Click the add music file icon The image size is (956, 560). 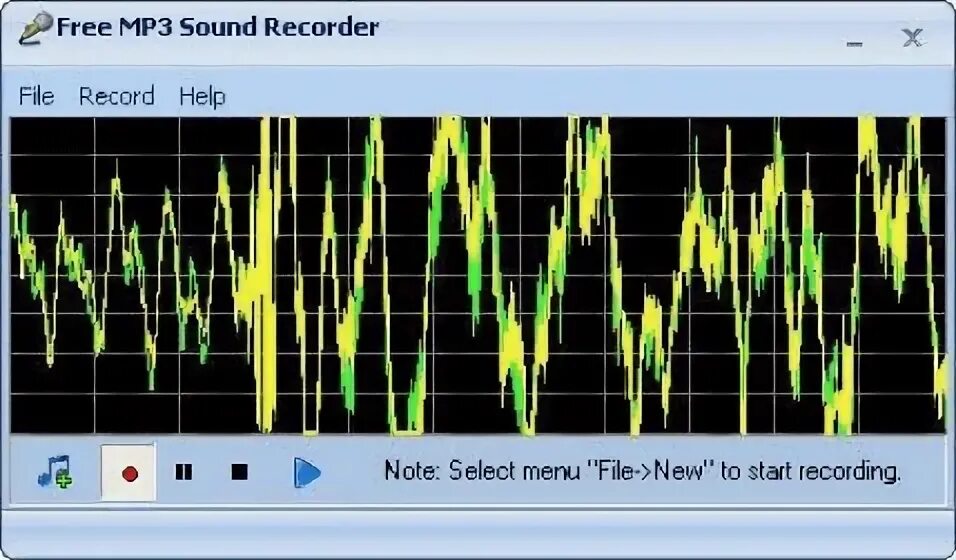55,472
